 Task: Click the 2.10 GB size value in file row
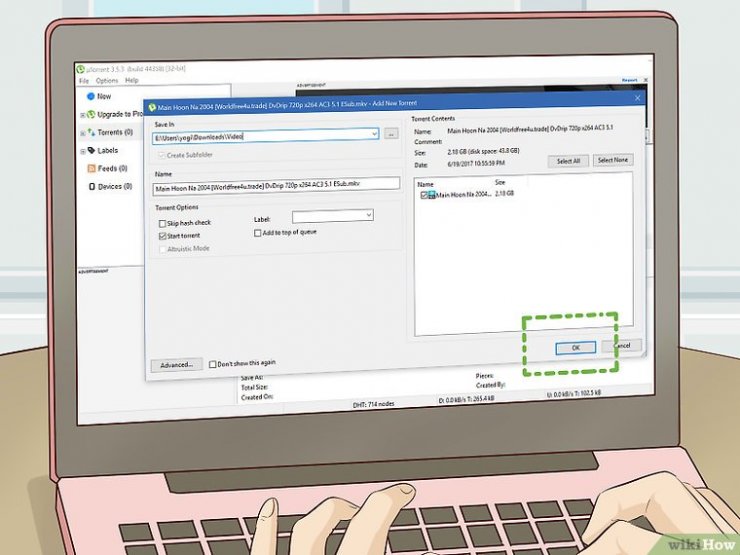point(505,193)
